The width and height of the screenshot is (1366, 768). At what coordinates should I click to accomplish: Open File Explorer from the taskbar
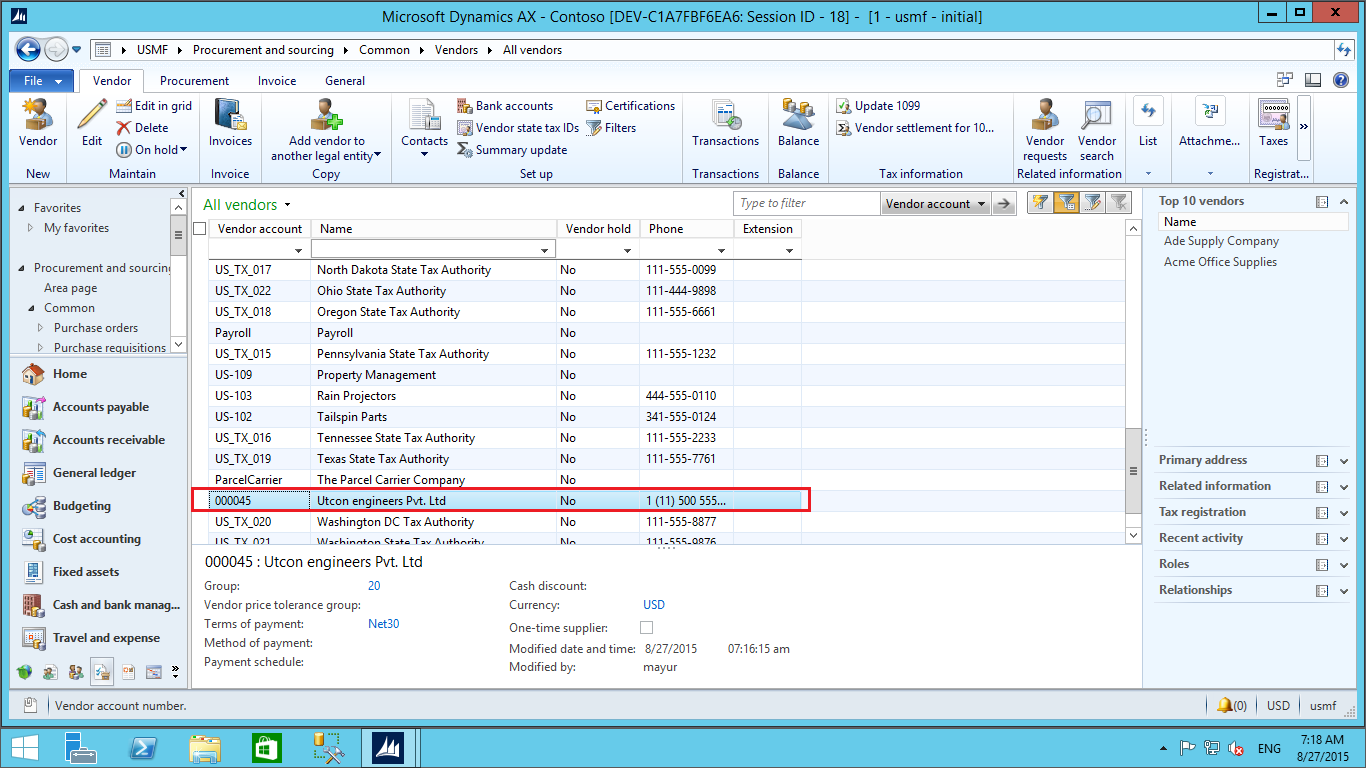tap(205, 747)
